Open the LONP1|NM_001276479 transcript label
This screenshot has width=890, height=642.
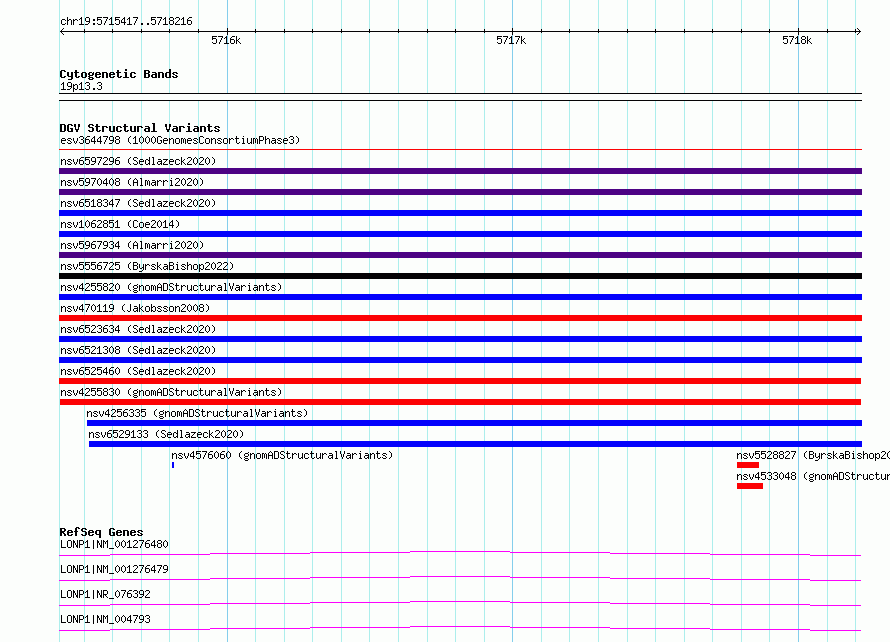click(x=114, y=569)
